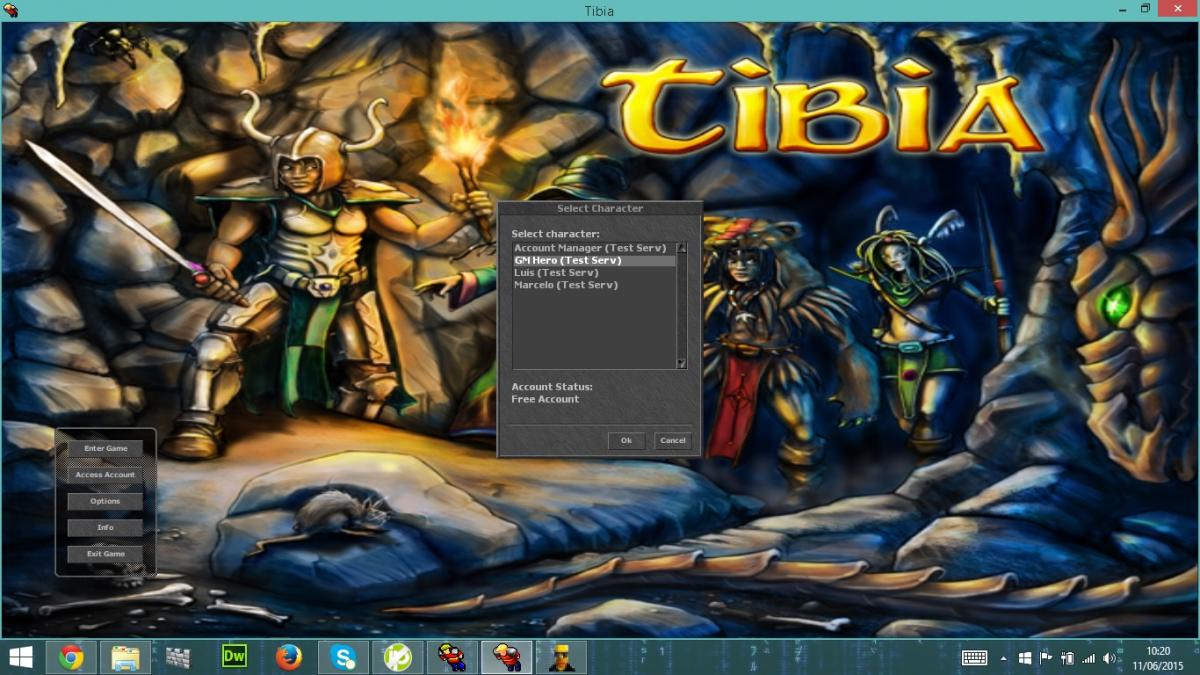Click the character list scroll-up arrow

tap(682, 247)
